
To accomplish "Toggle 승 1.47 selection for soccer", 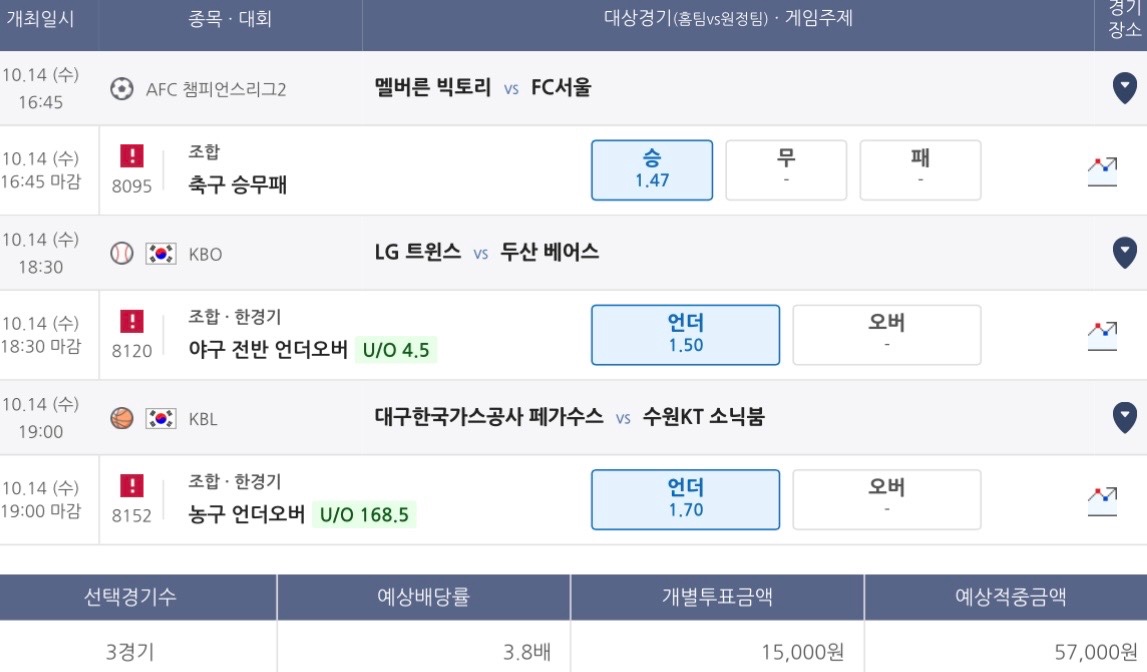I will pos(652,170).
